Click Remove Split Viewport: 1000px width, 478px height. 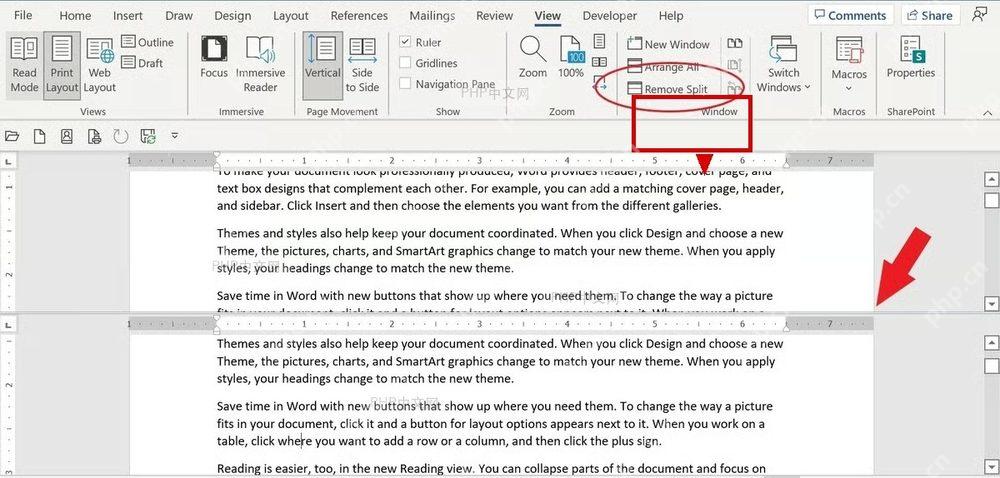(x=668, y=89)
